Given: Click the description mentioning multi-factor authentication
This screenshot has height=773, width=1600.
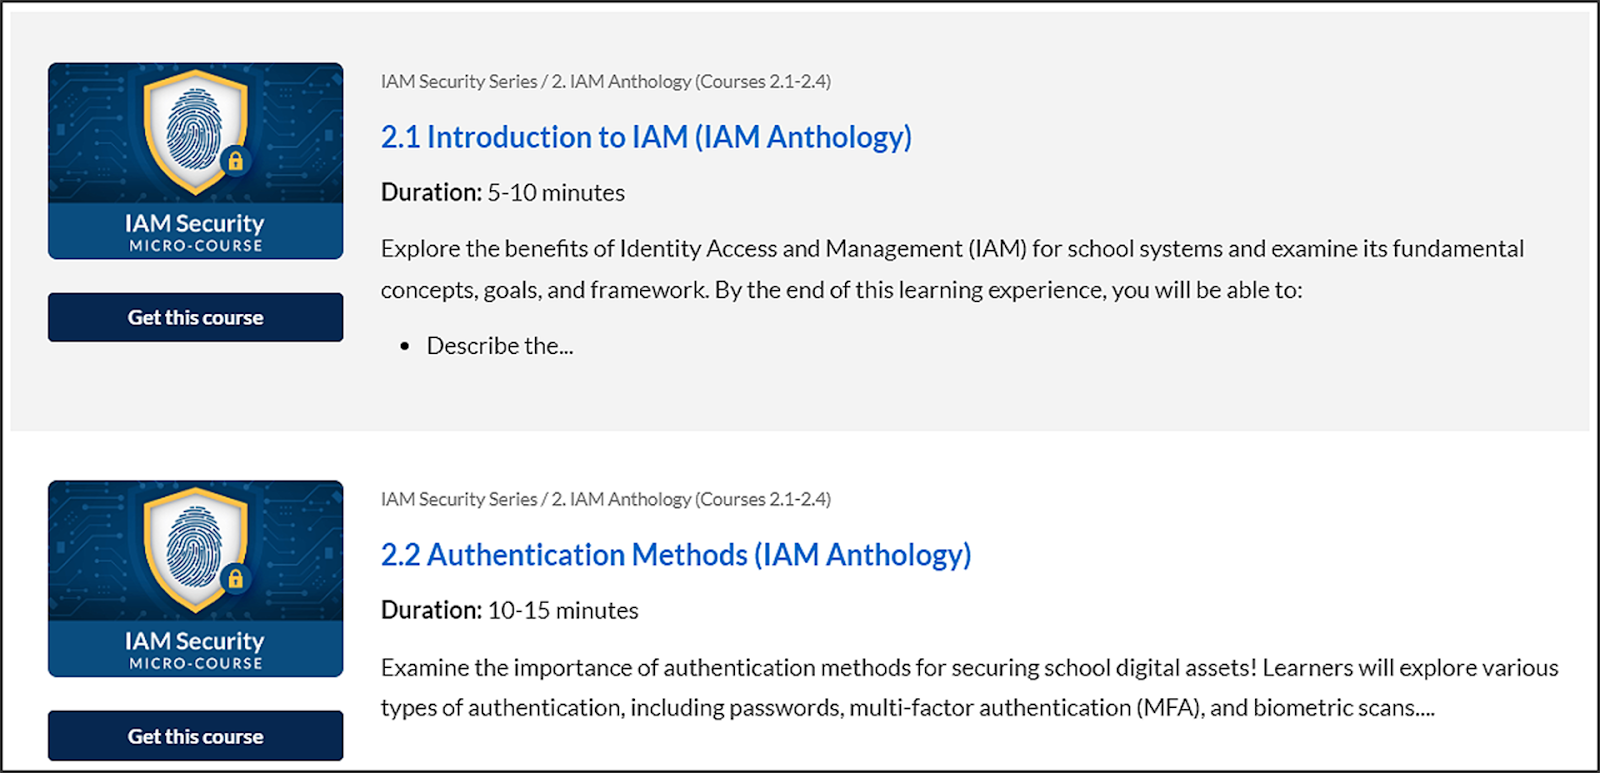Looking at the screenshot, I should tap(970, 688).
